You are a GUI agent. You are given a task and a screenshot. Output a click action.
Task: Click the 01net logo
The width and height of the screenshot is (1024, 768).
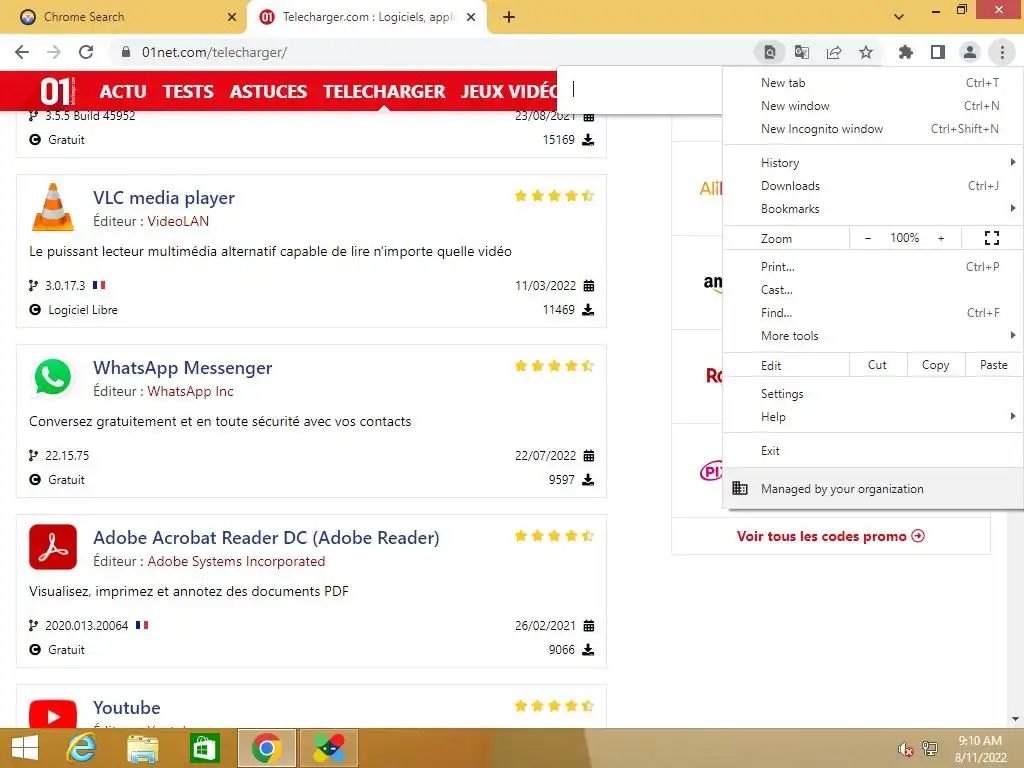(x=57, y=91)
